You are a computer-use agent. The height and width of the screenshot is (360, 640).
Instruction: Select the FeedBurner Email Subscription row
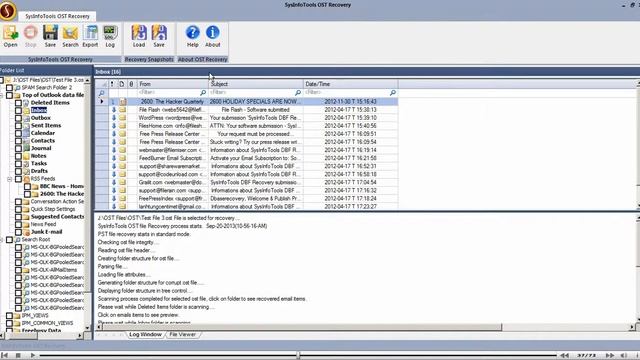(247, 158)
